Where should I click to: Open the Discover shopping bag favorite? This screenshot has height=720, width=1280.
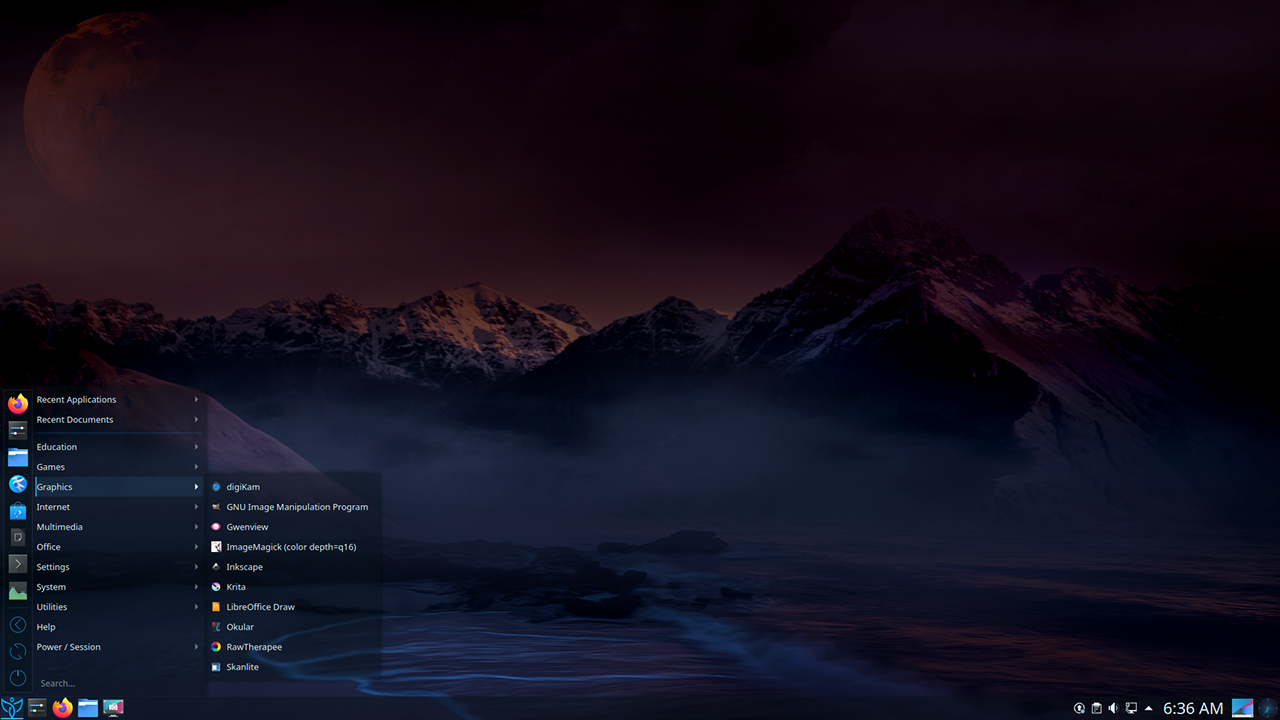tap(17, 511)
